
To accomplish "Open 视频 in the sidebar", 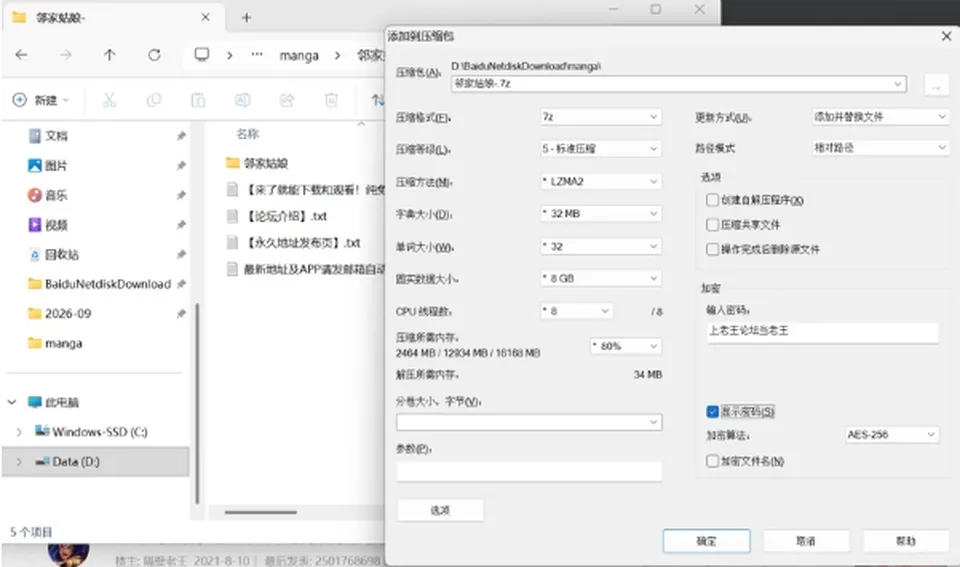I will [56, 225].
